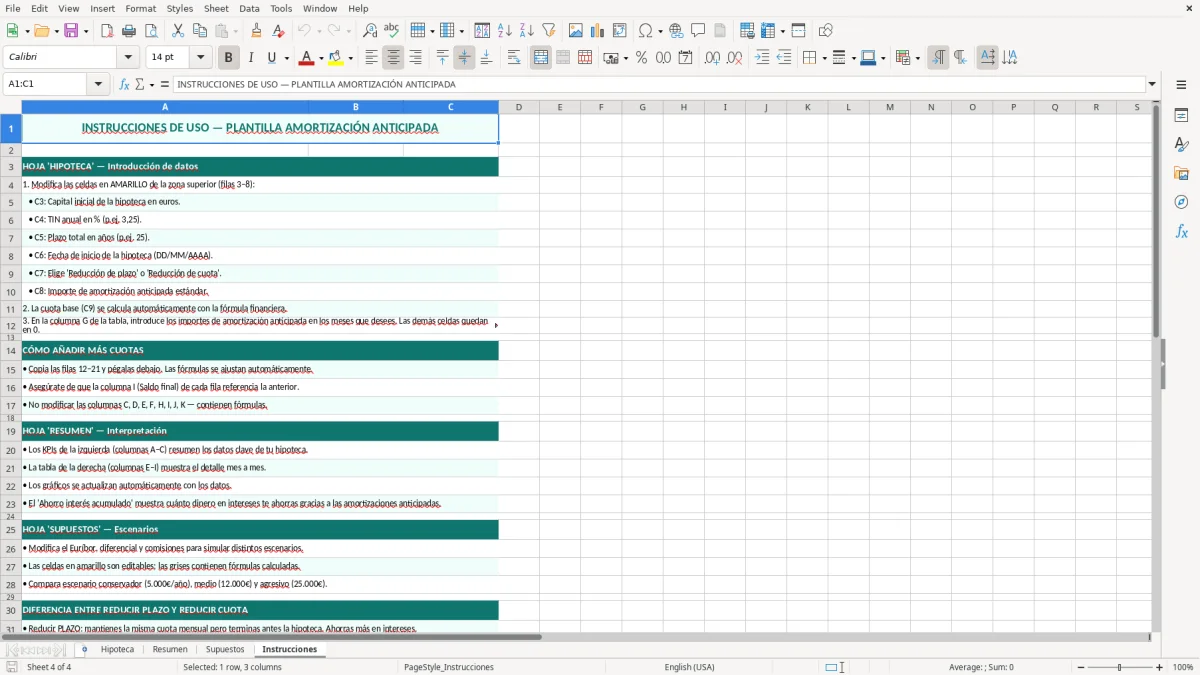Sort ascending A to Z
Screen dimensions: 1200x675
coord(505,31)
